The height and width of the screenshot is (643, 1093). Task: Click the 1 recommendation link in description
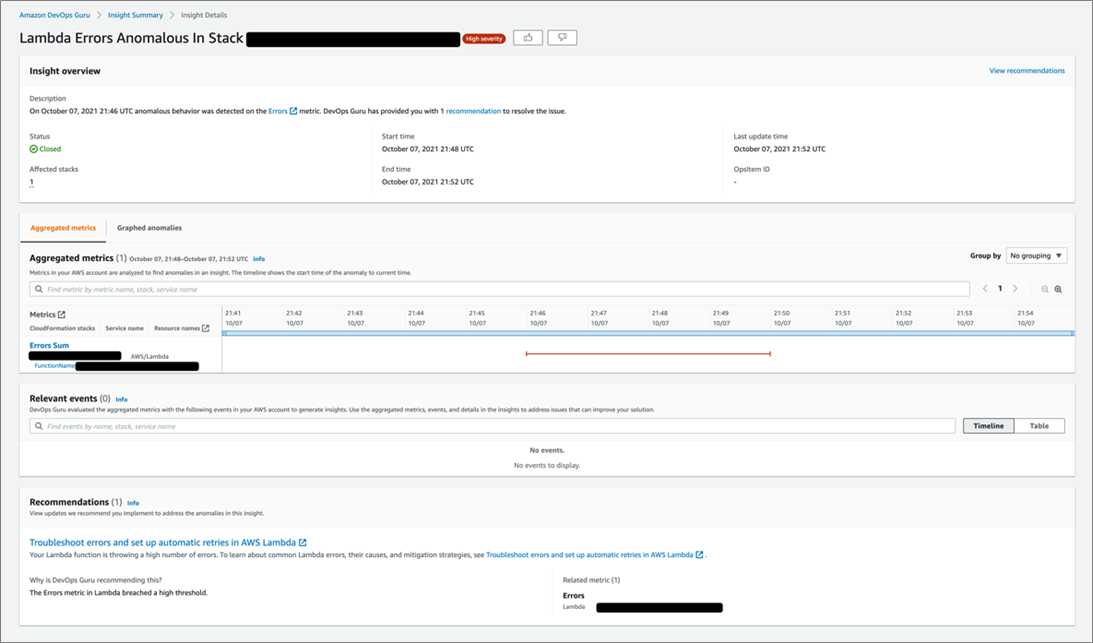pyautogui.click(x=471, y=111)
